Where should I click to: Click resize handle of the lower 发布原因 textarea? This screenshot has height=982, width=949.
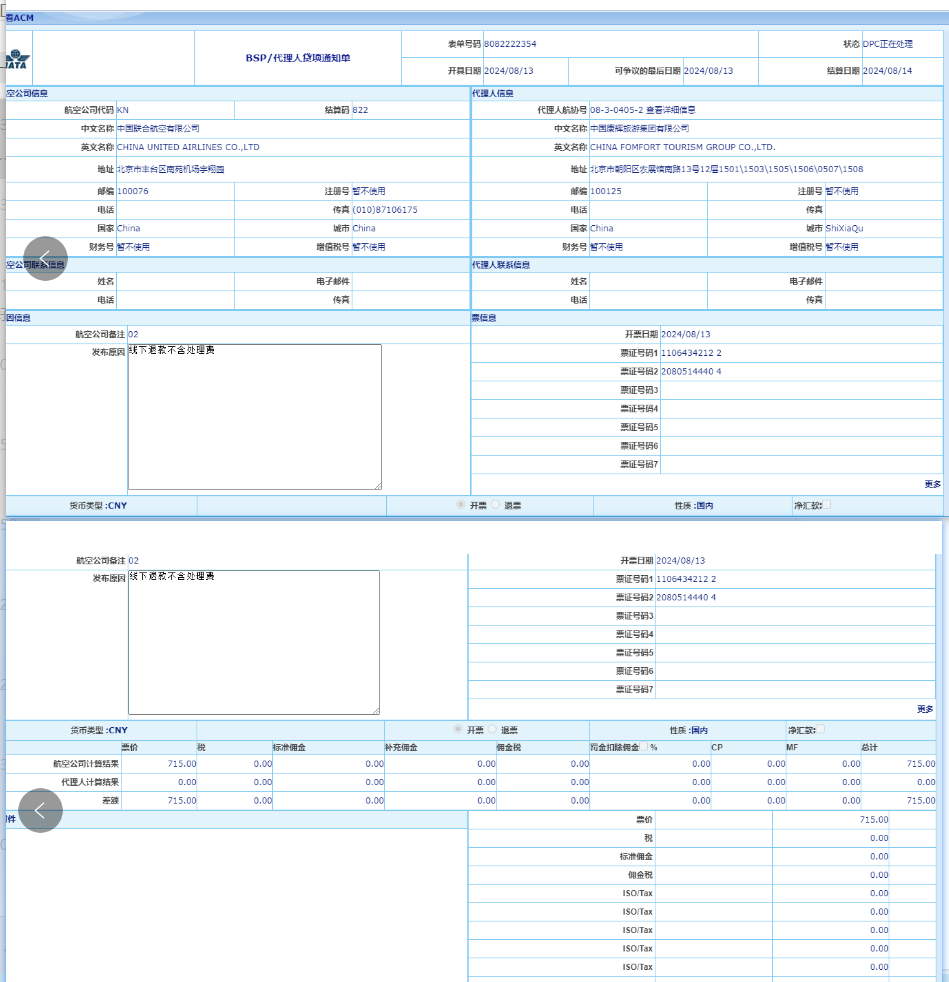[375, 711]
